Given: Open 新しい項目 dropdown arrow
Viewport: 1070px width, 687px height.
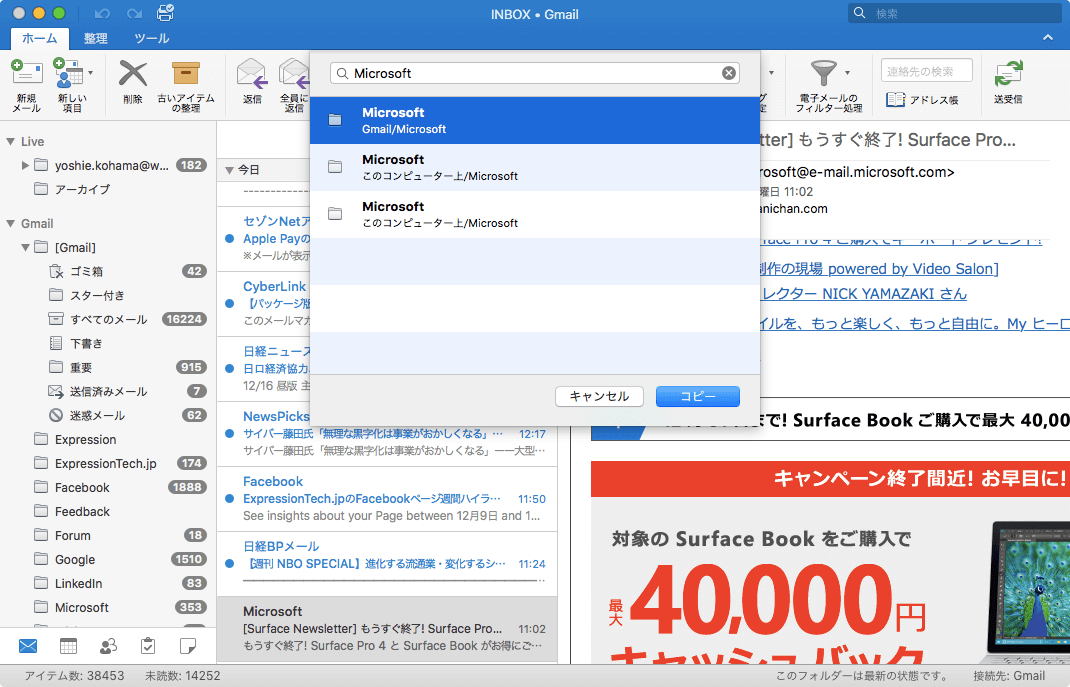Looking at the screenshot, I should point(90,72).
